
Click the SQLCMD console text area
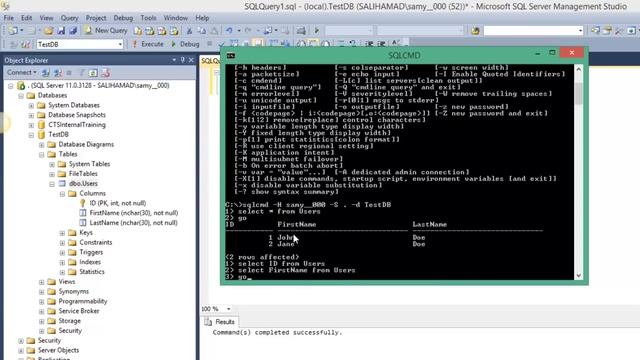point(399,172)
